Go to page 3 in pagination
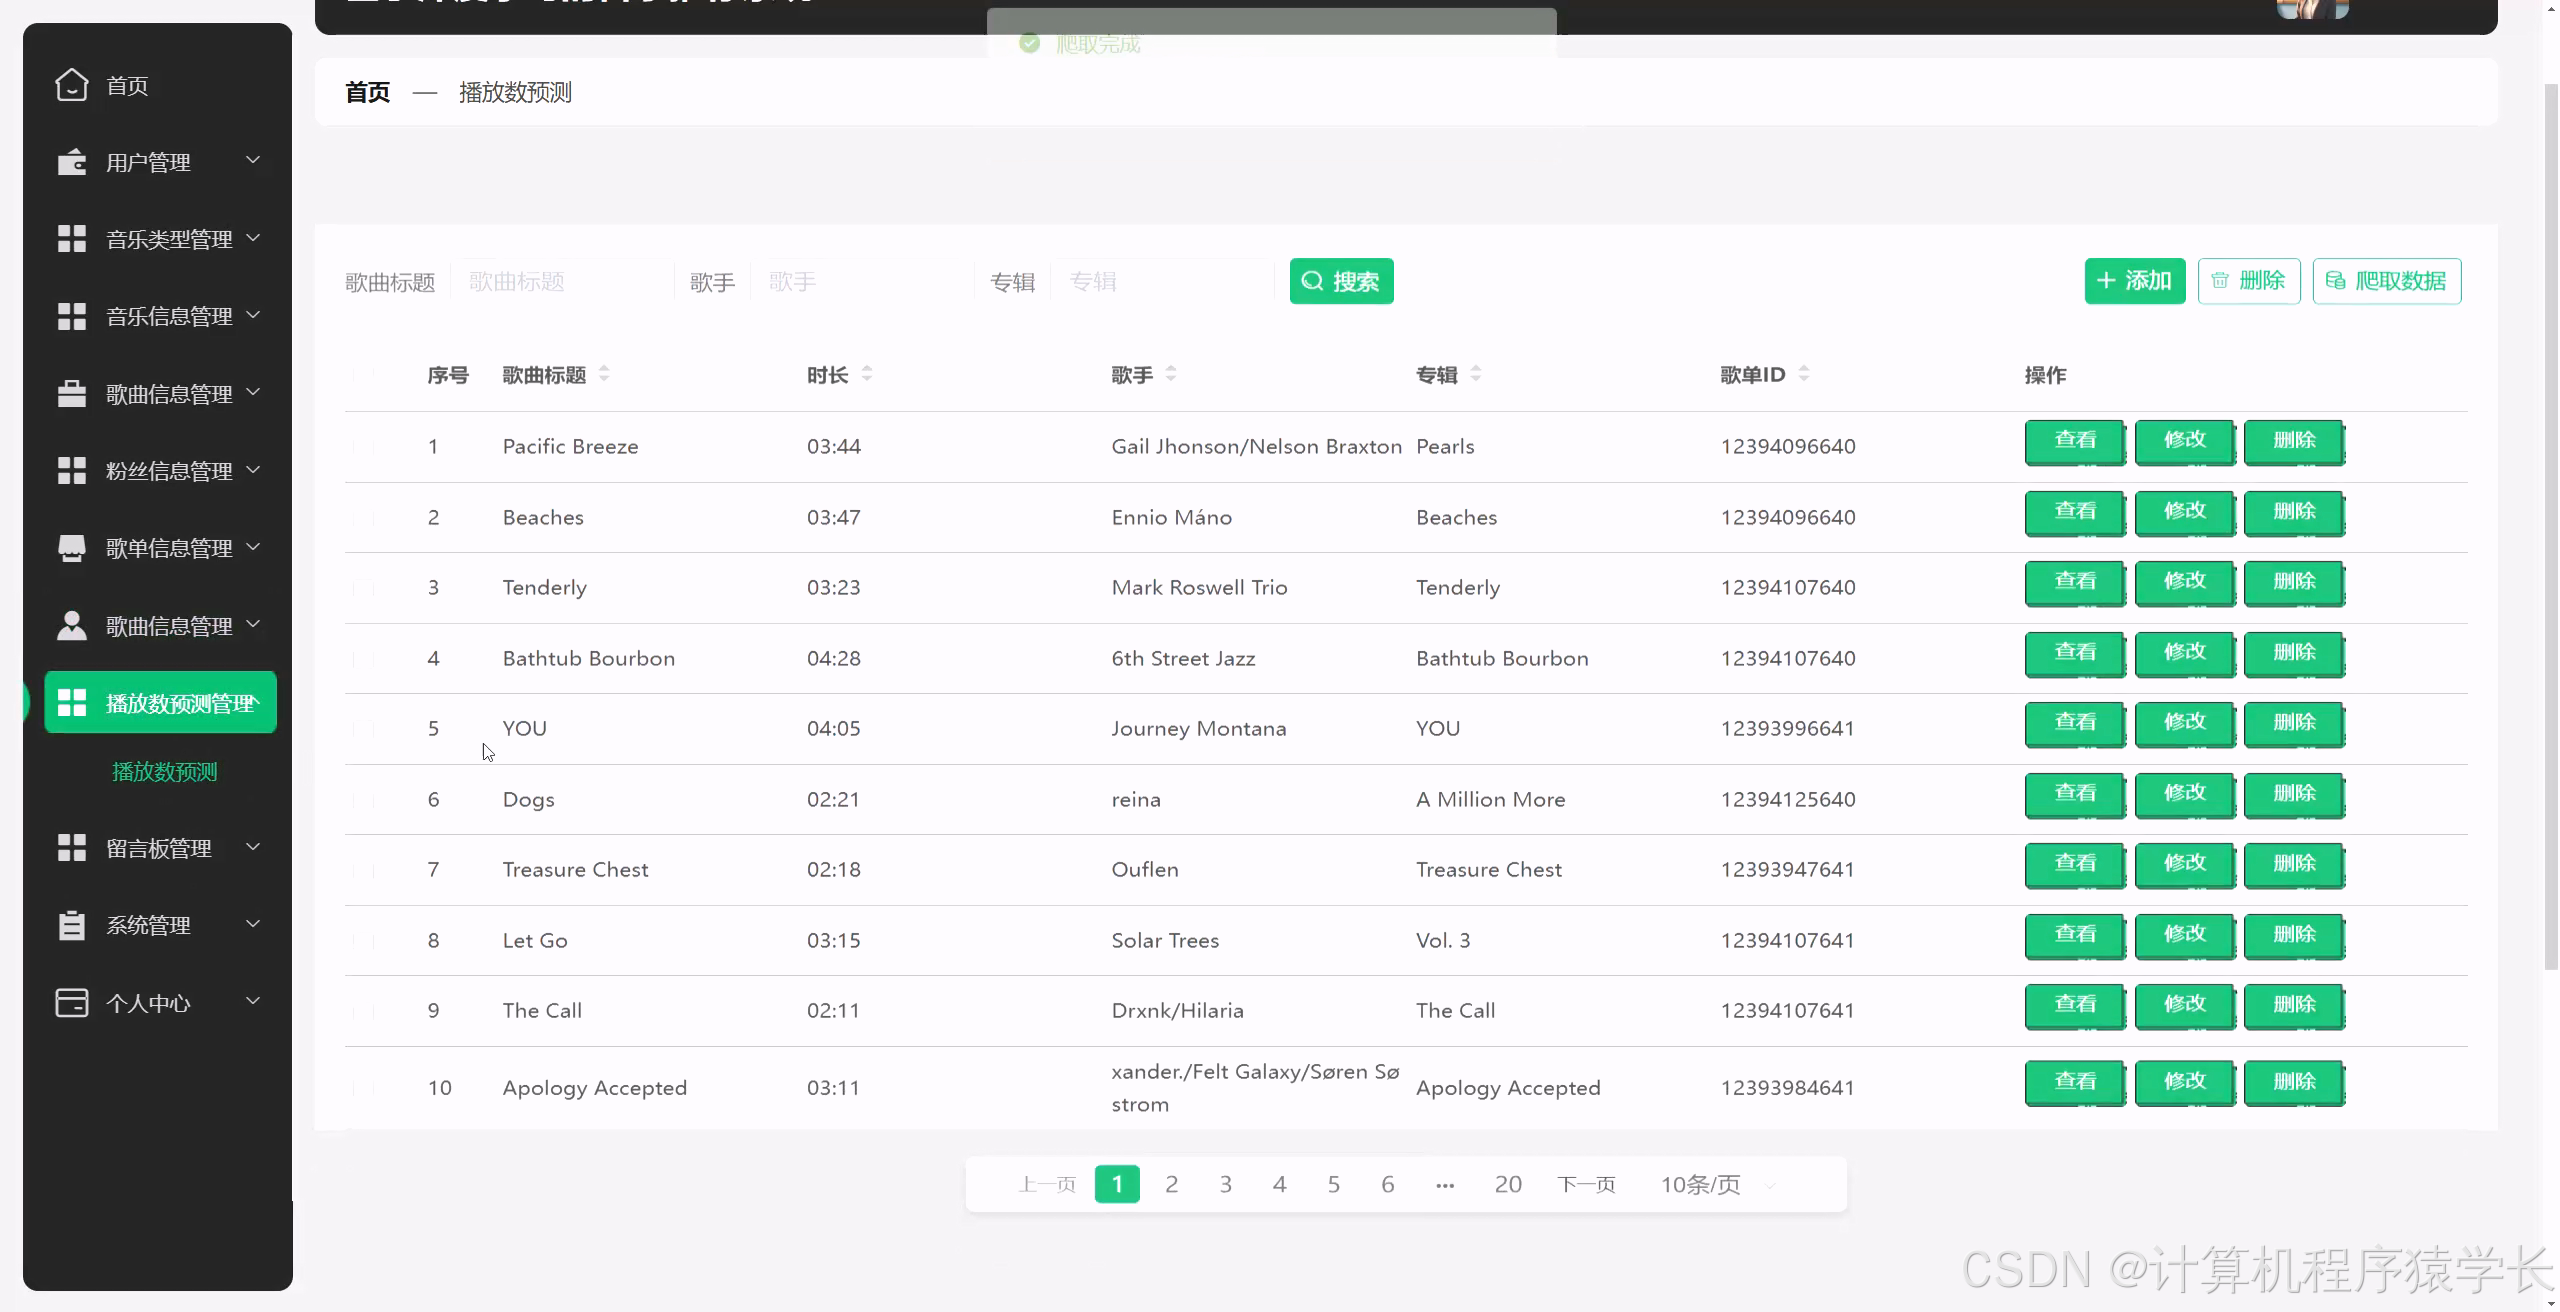2560x1312 pixels. [x=1225, y=1185]
